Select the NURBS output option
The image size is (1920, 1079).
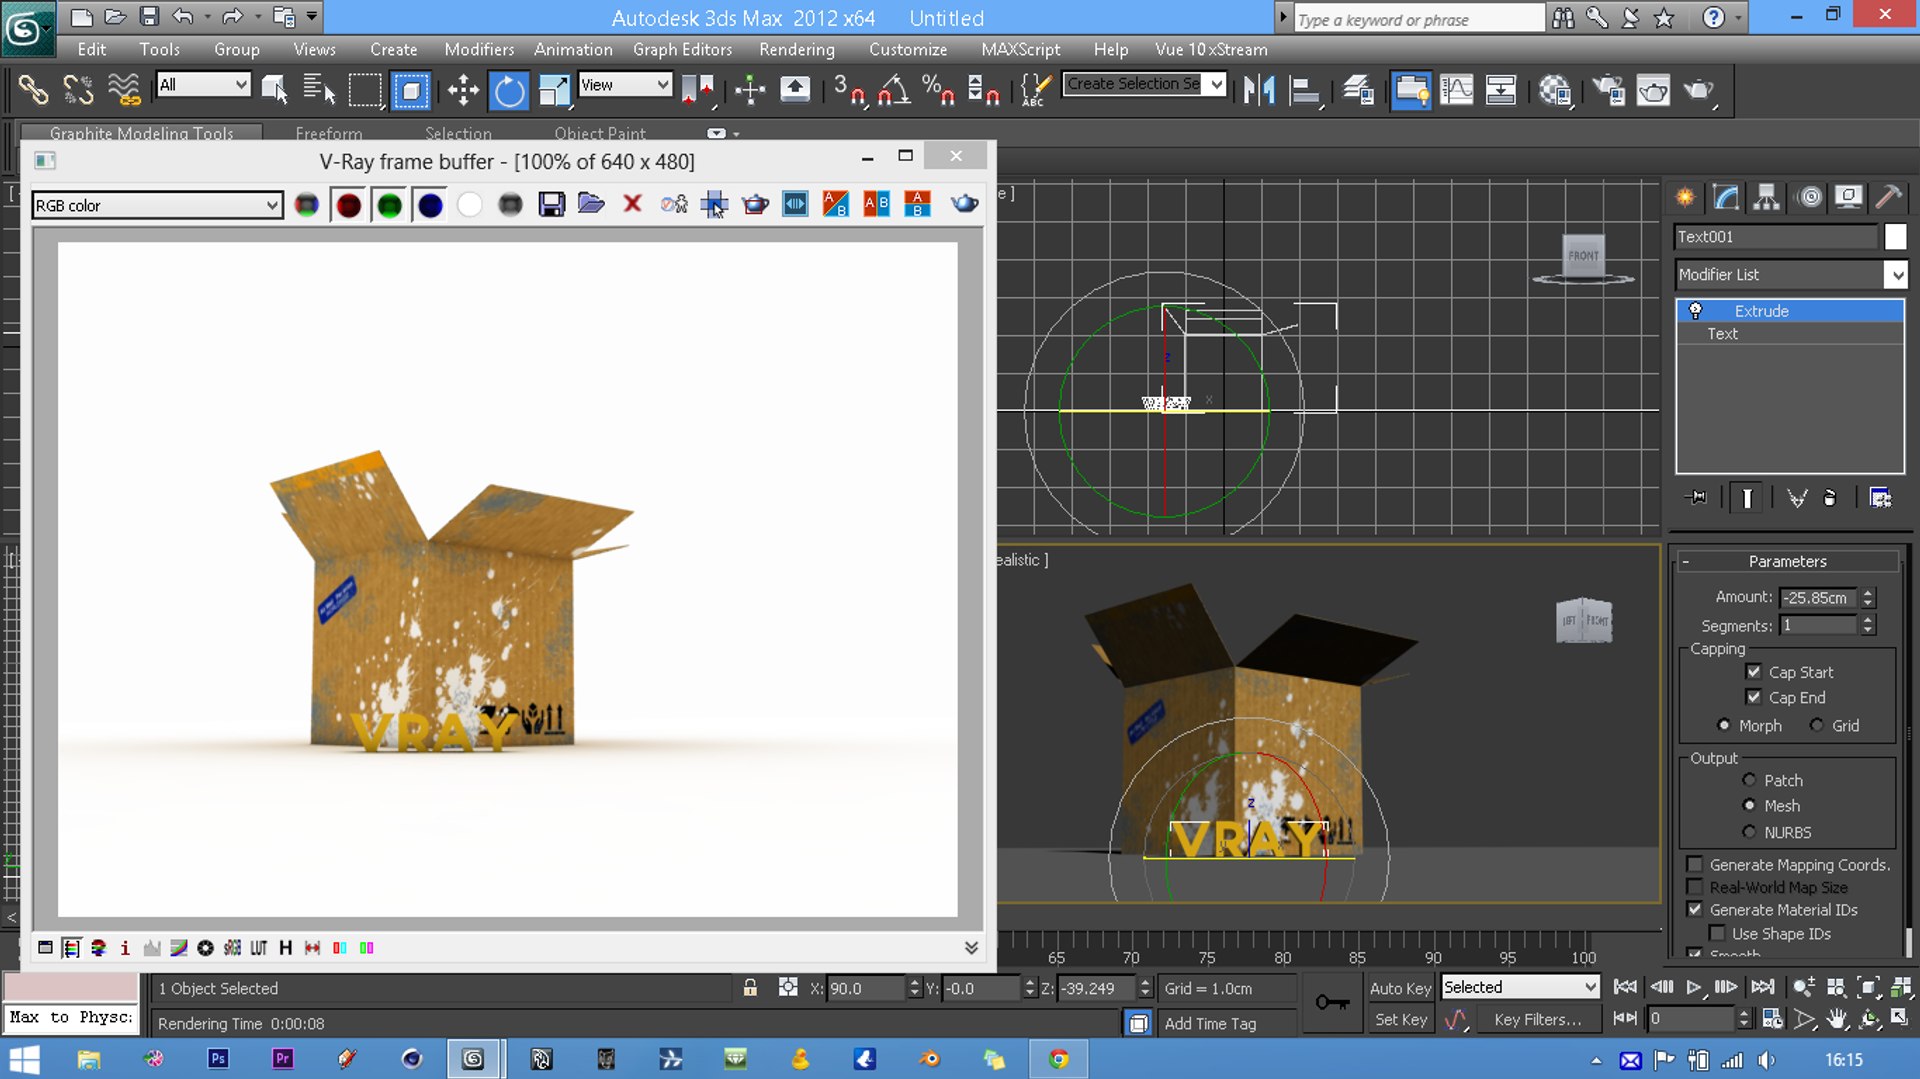coord(1749,832)
